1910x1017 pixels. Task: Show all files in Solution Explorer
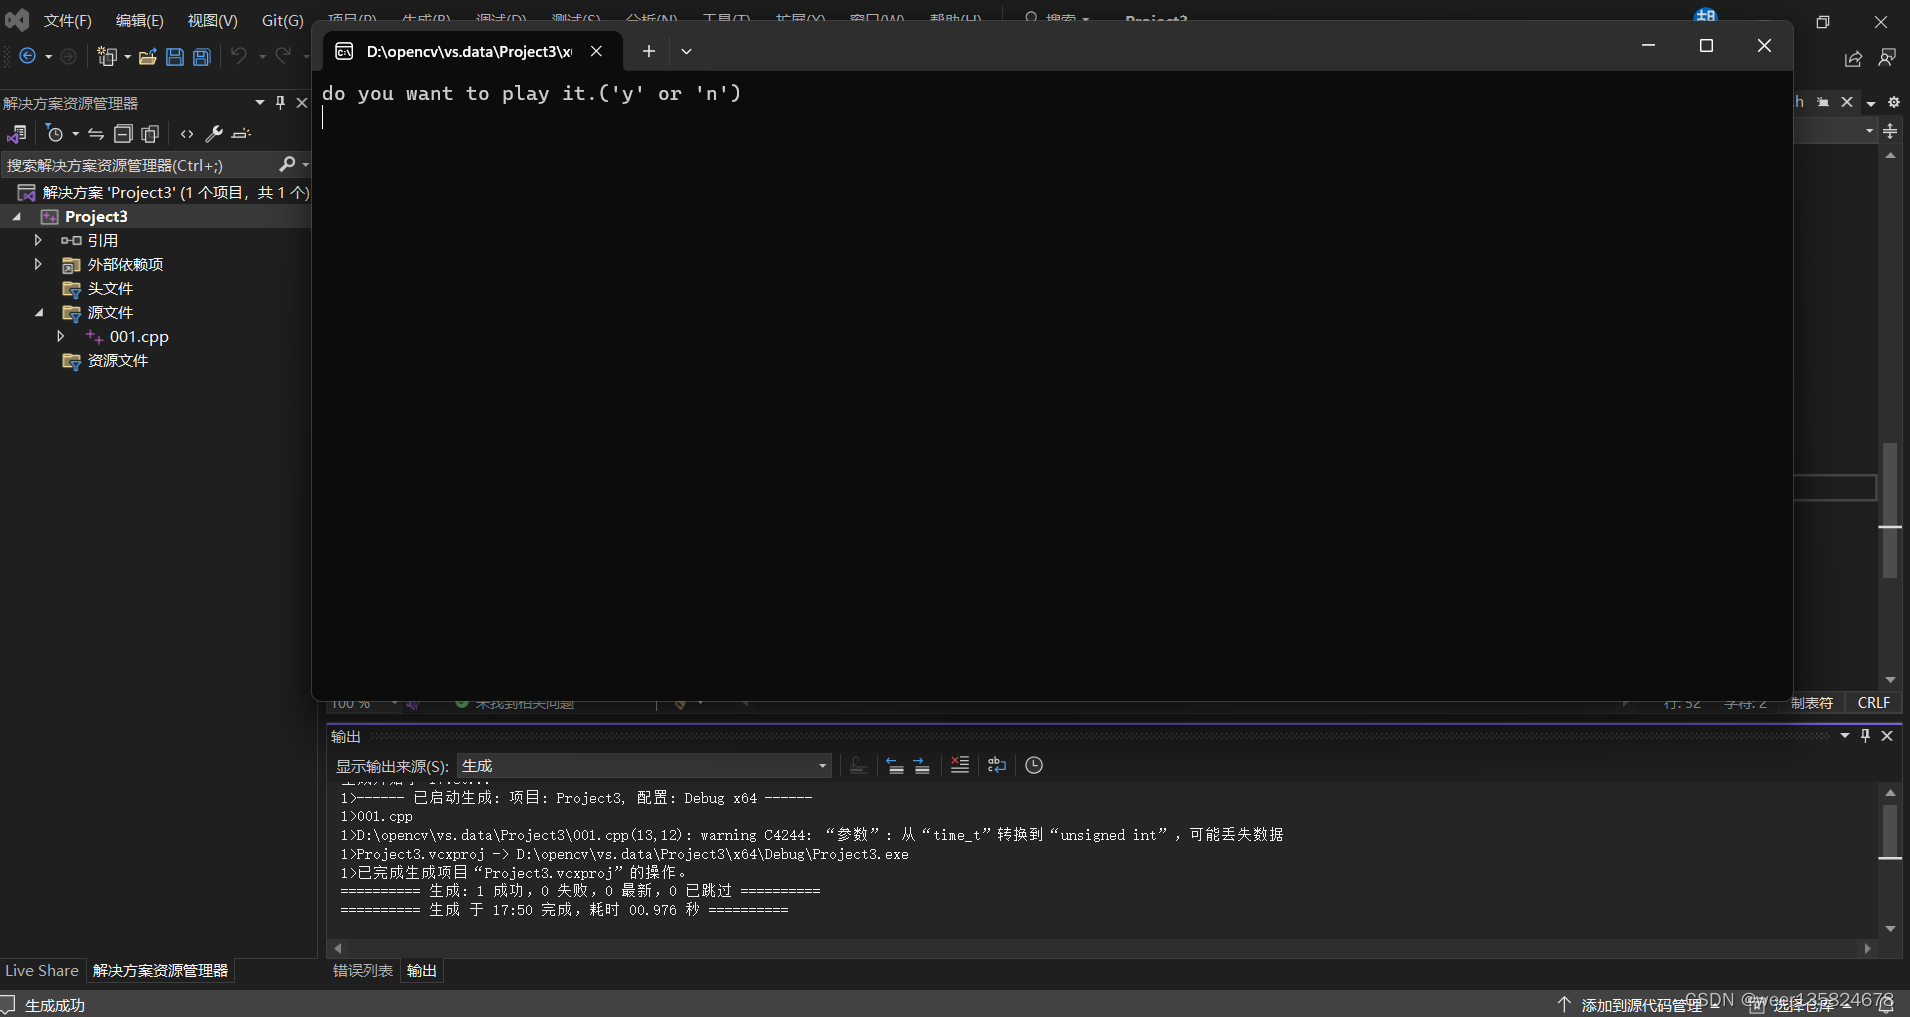[x=150, y=134]
